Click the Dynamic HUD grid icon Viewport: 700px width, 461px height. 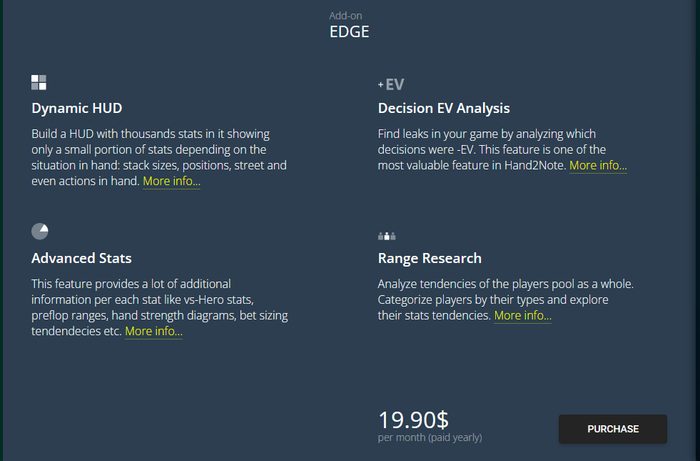coord(39,83)
